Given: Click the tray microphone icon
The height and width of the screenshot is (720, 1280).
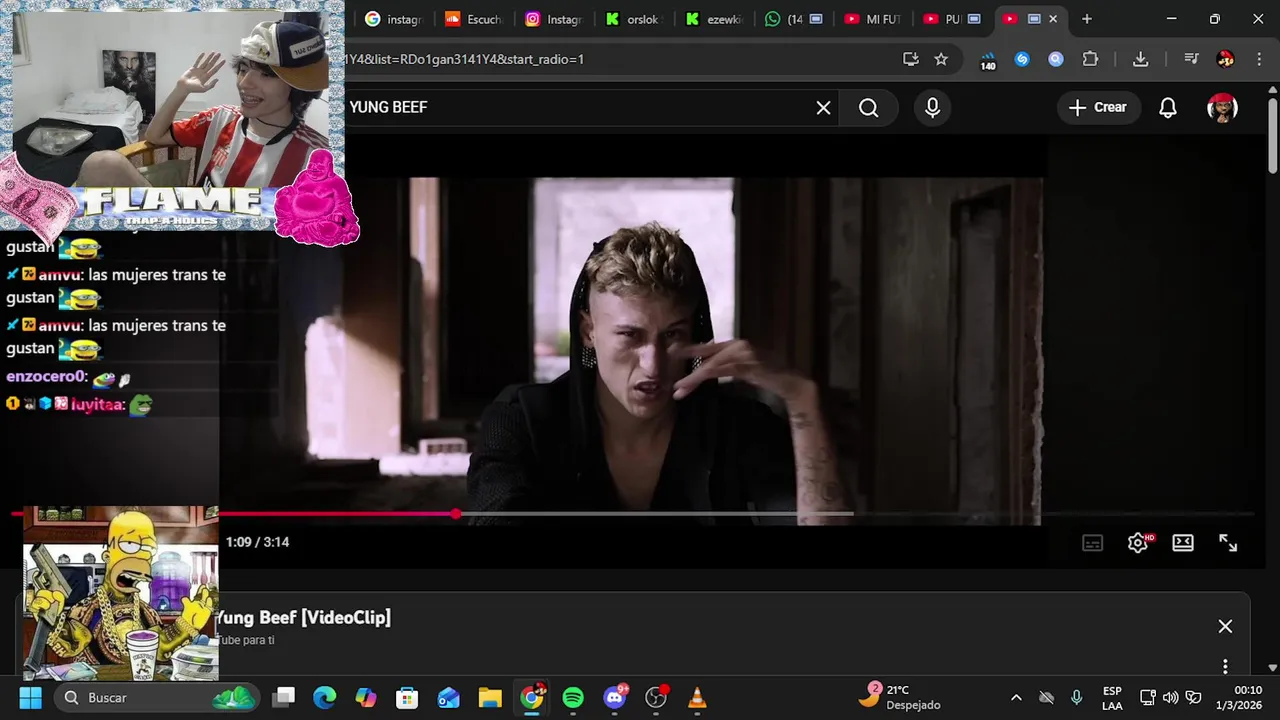Looking at the screenshot, I should (x=1077, y=698).
